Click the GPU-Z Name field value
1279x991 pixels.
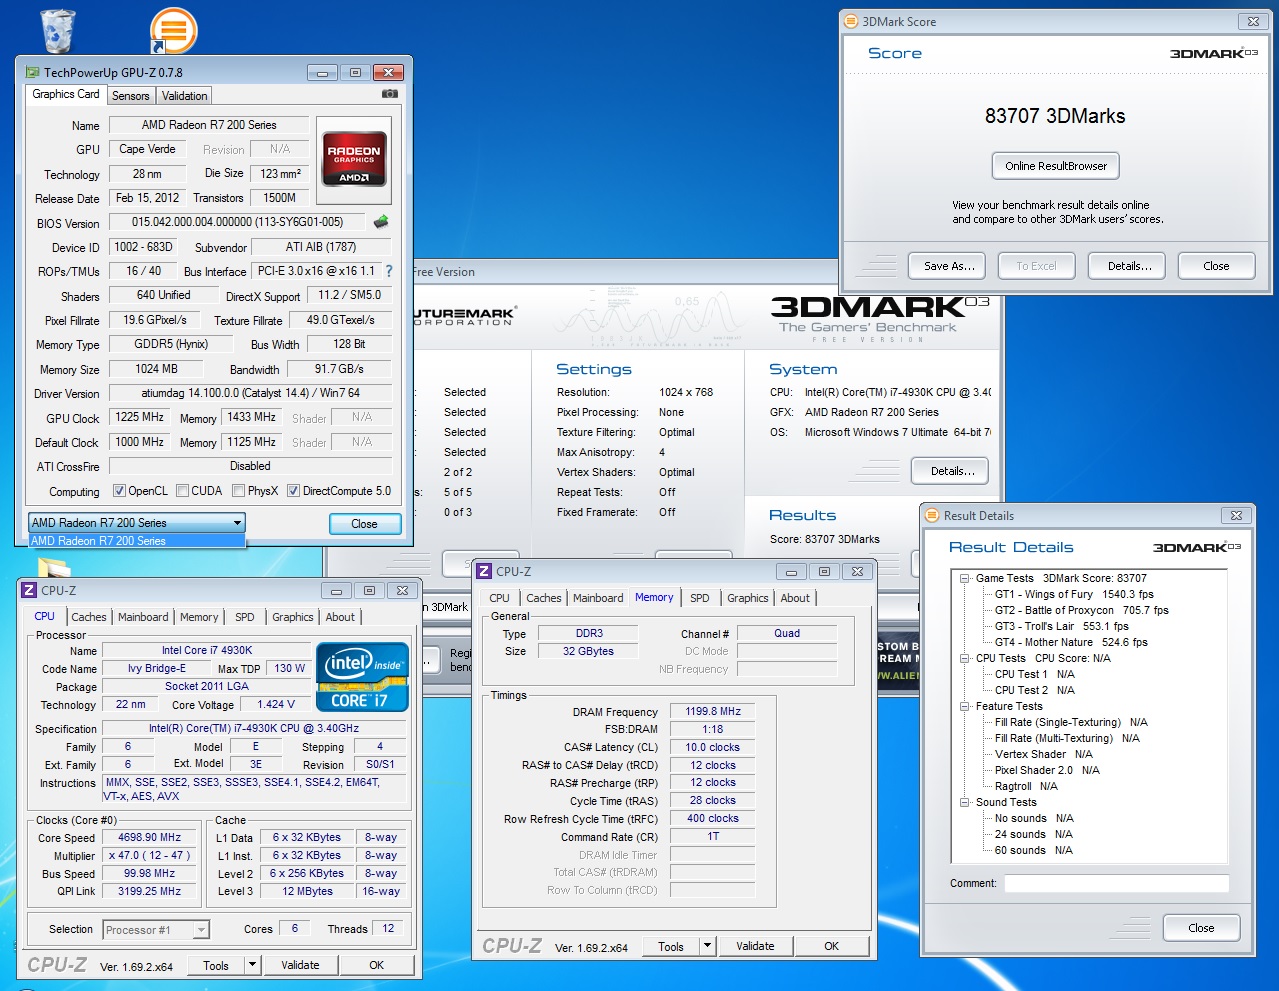[x=209, y=125]
